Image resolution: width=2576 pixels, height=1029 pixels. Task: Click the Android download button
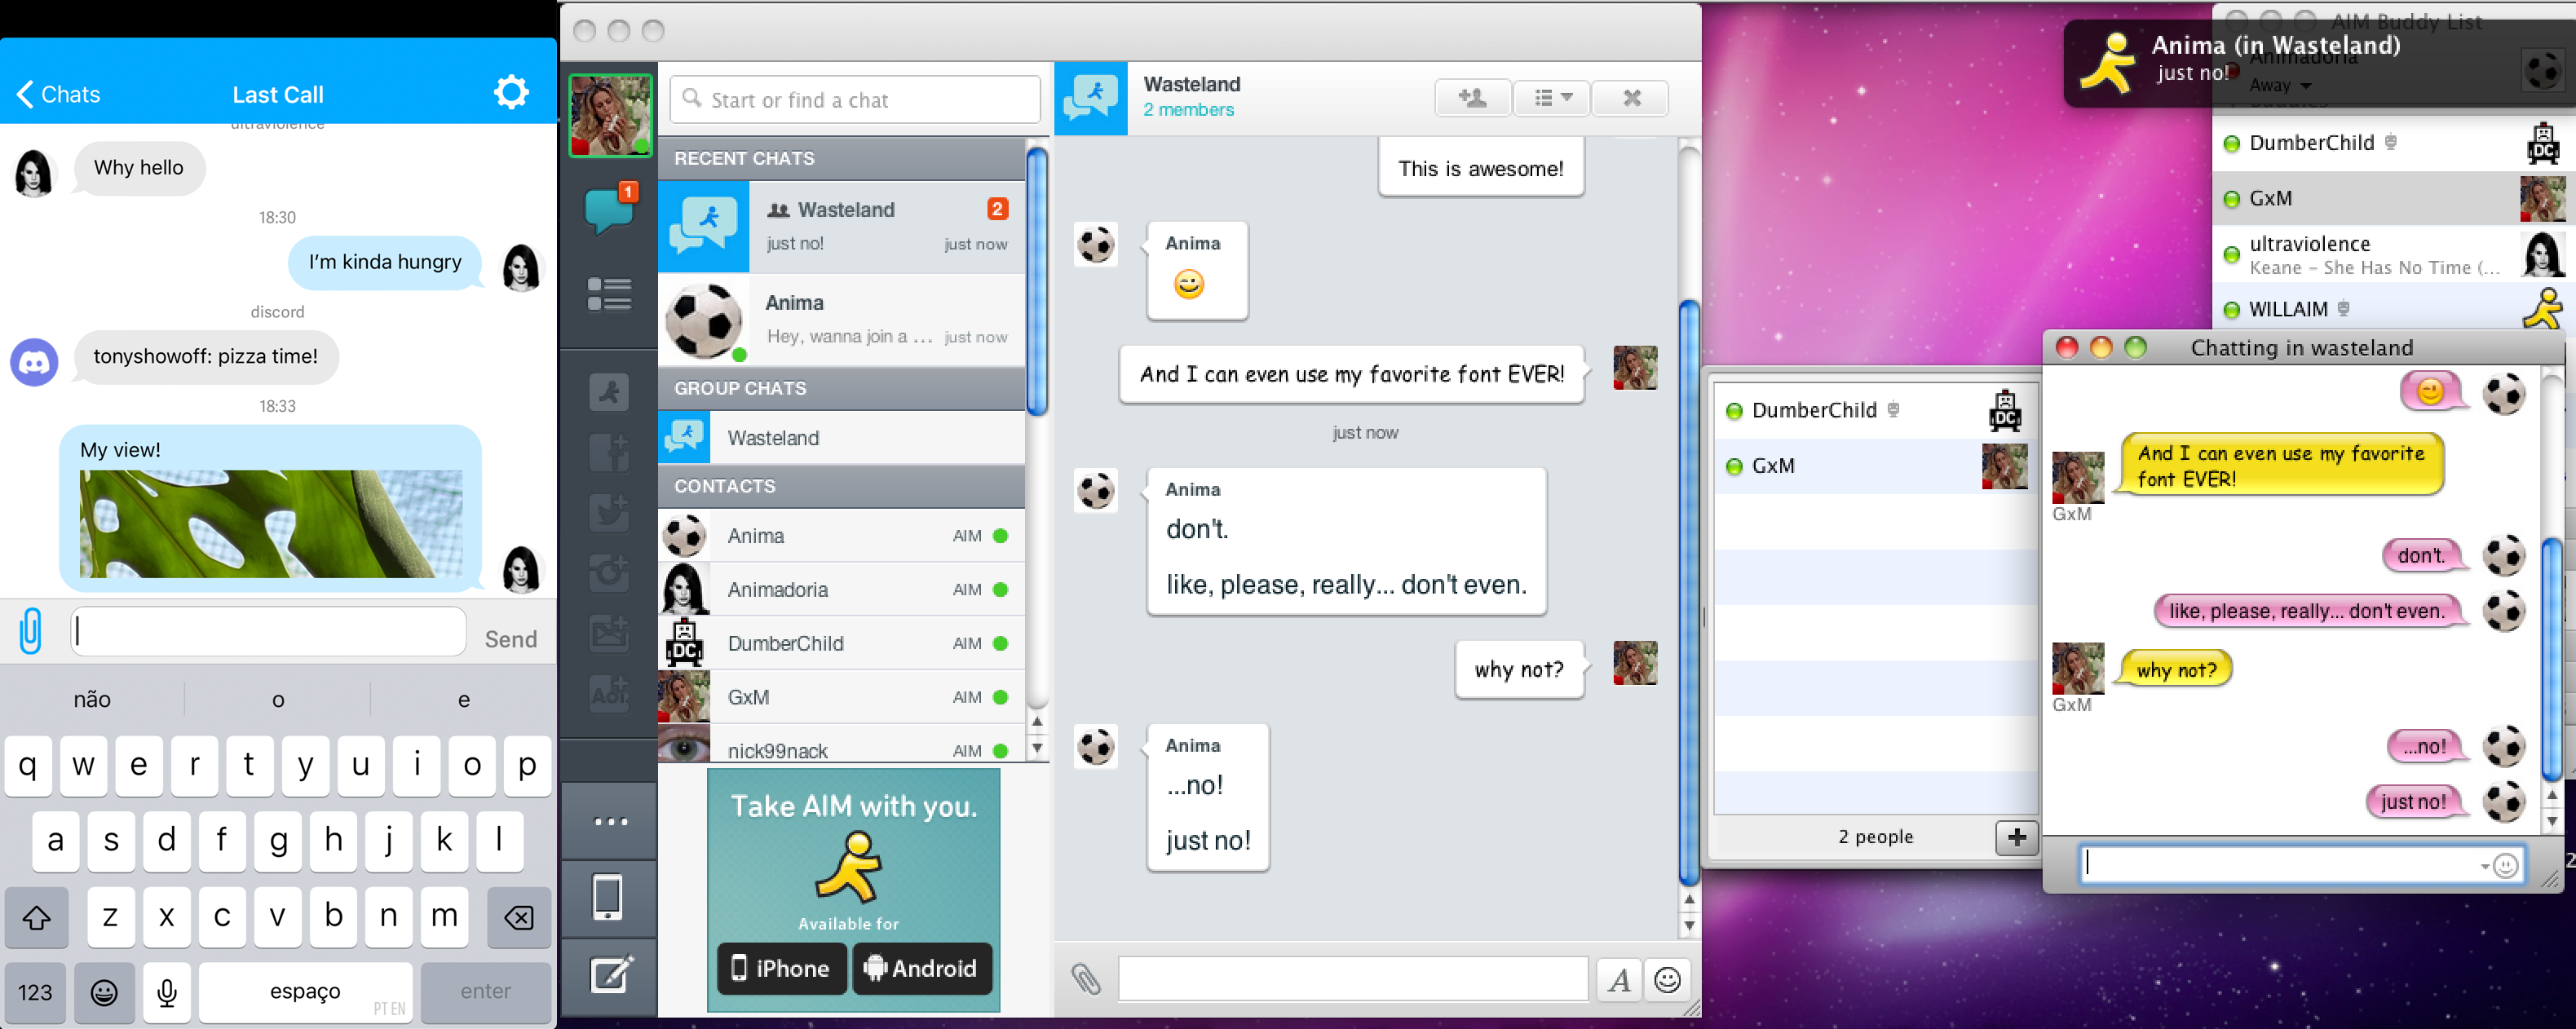pos(921,968)
